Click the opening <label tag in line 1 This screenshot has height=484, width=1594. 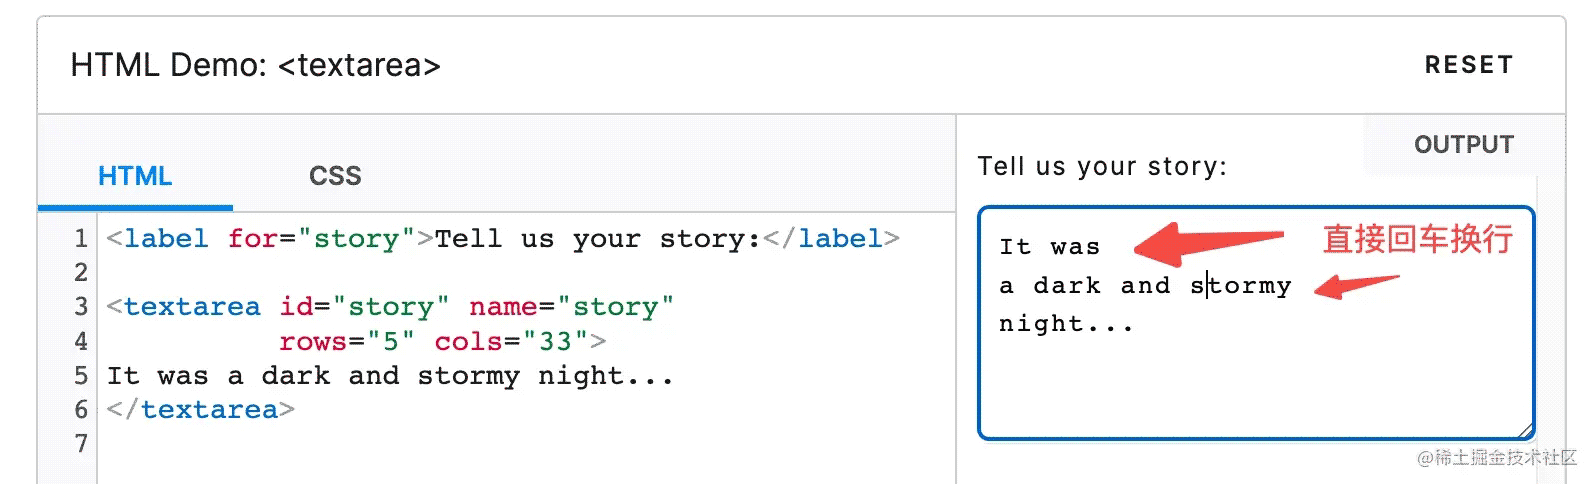pos(158,239)
